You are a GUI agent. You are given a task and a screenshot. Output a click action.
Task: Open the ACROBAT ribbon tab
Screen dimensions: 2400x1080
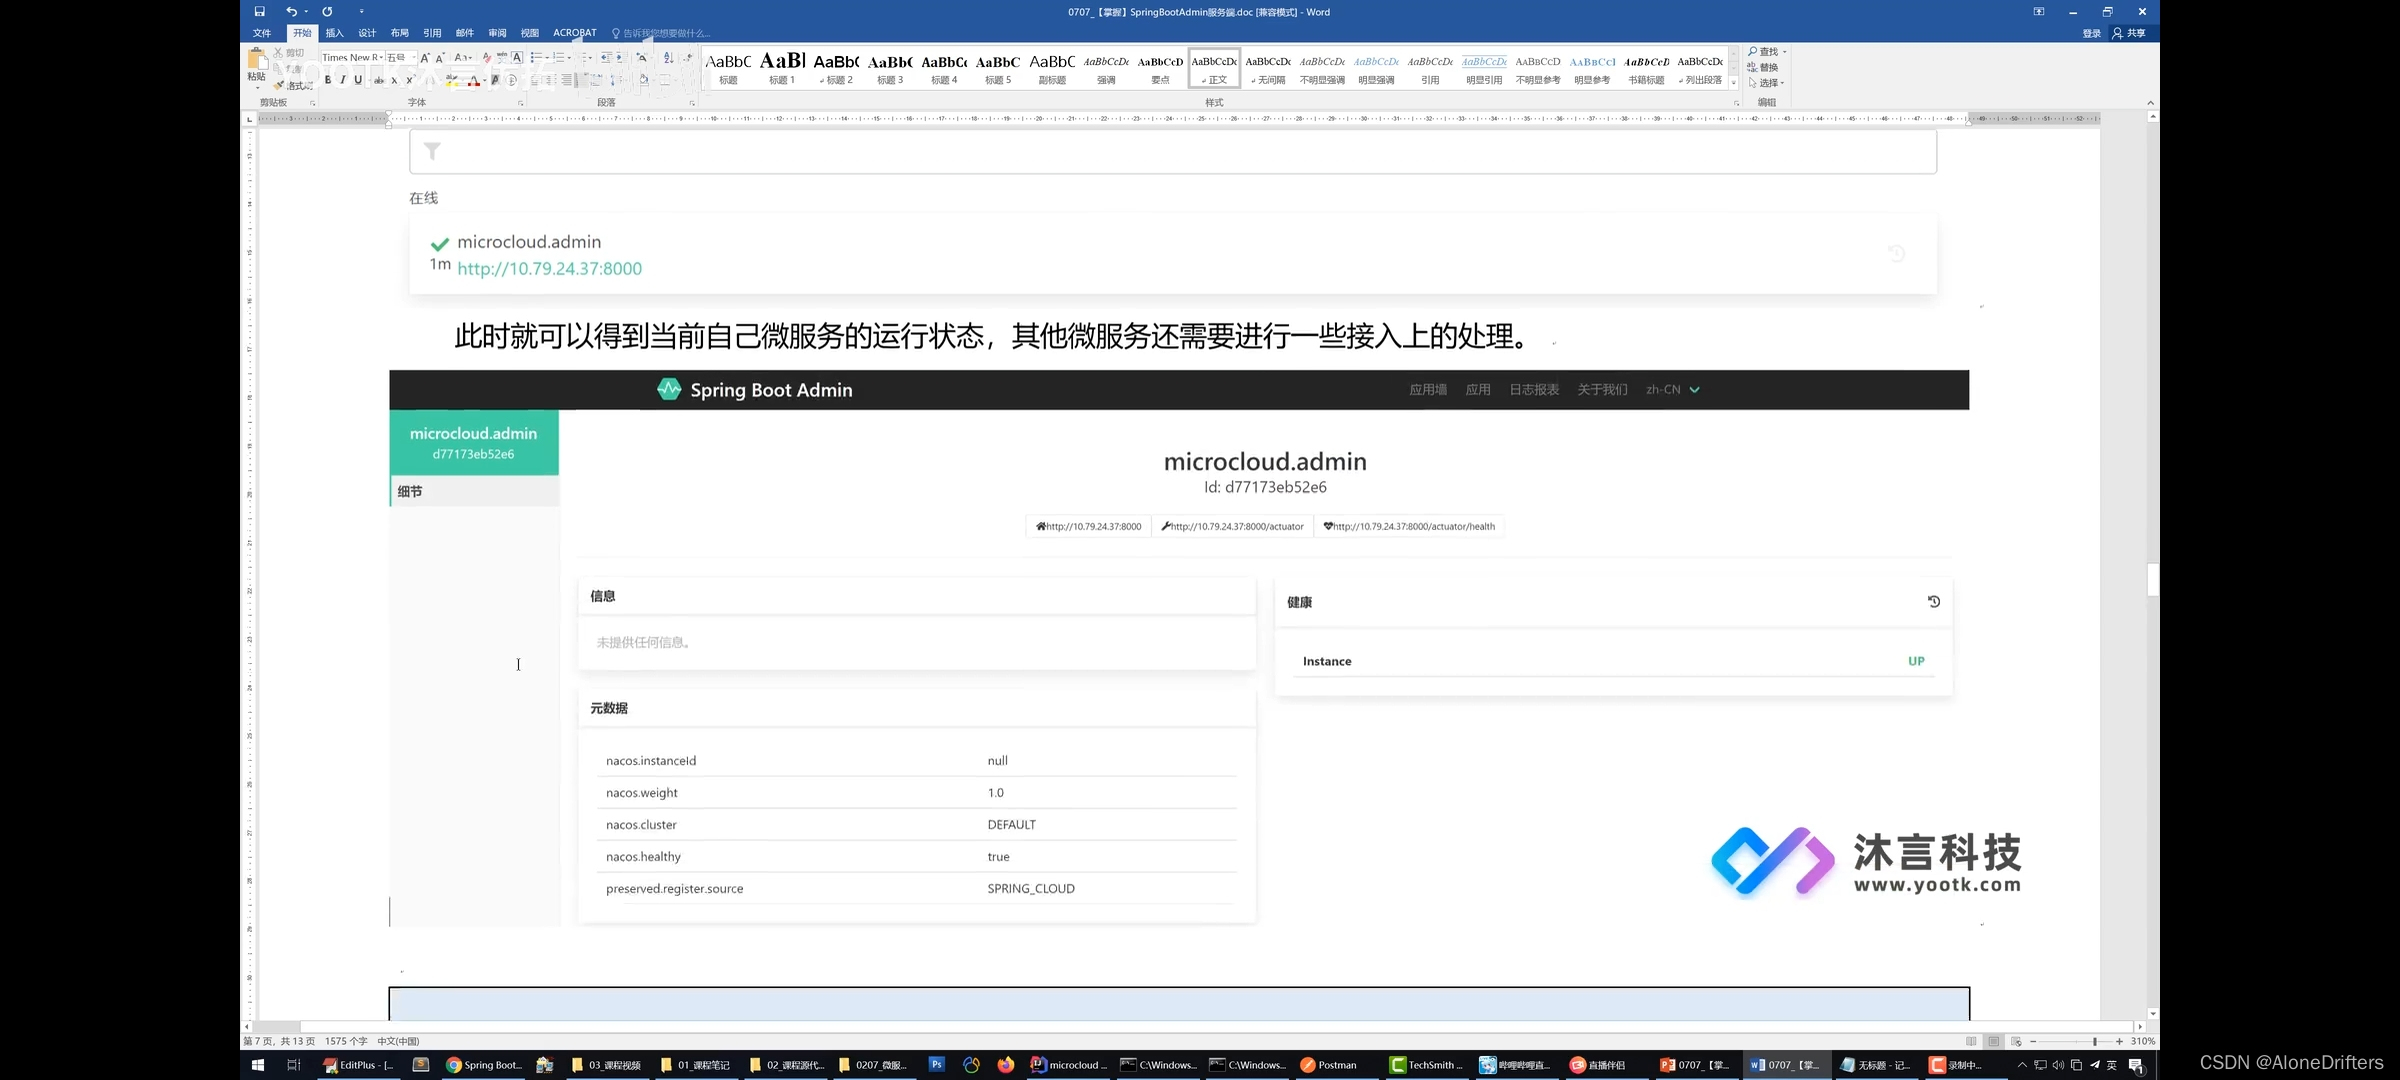574,32
